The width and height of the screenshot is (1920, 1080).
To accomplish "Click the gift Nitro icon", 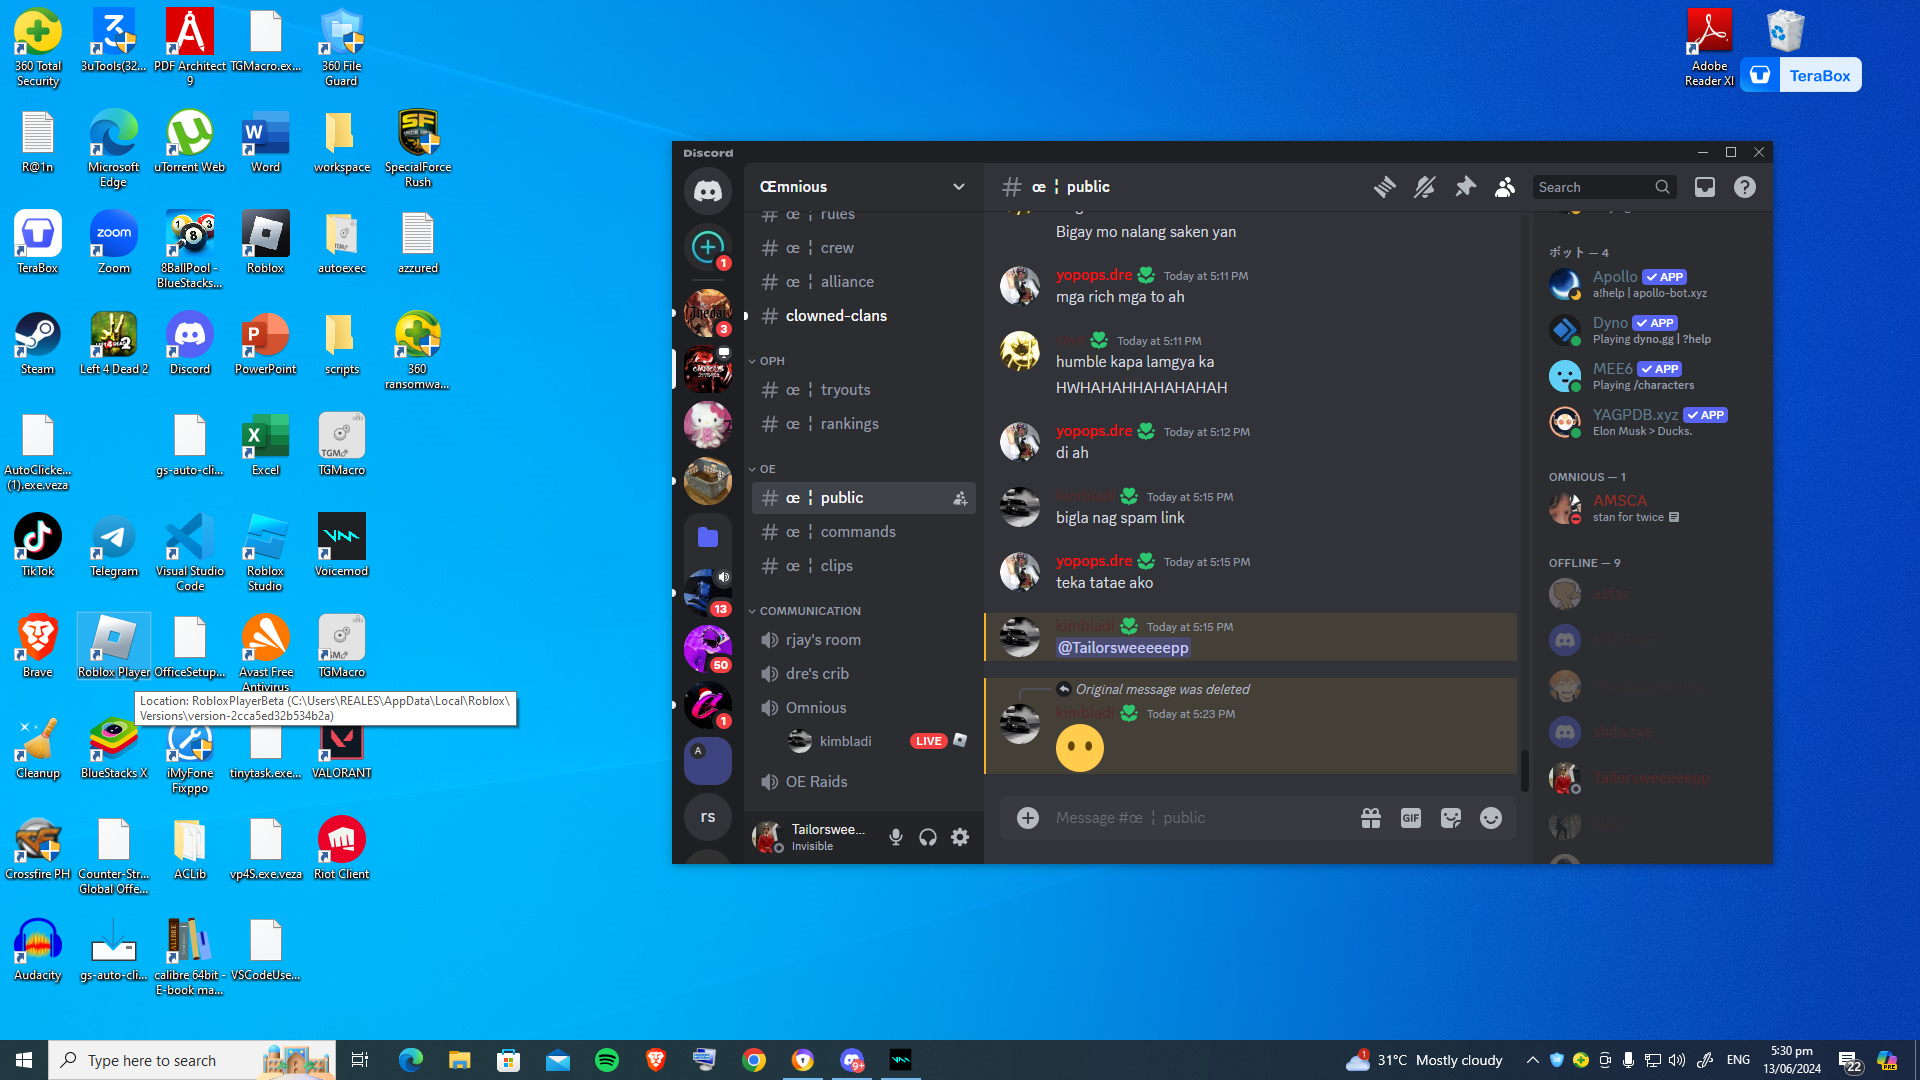I will tap(1370, 818).
